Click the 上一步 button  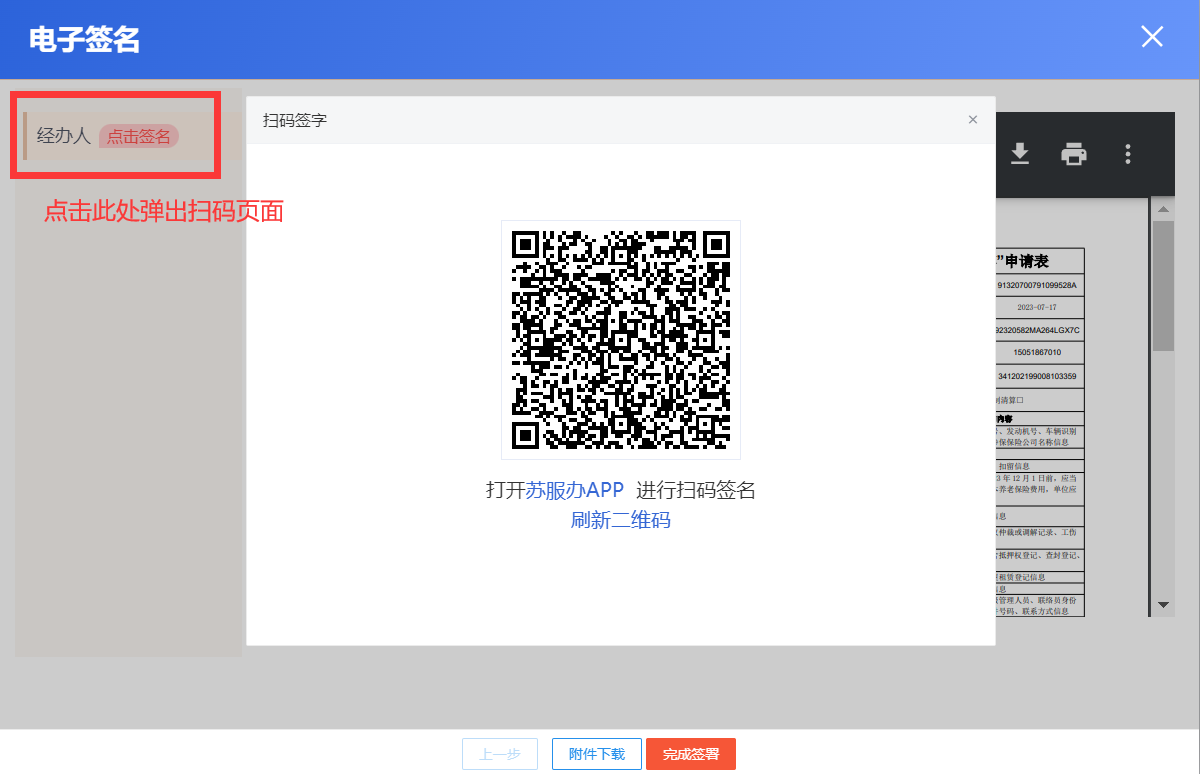point(500,754)
